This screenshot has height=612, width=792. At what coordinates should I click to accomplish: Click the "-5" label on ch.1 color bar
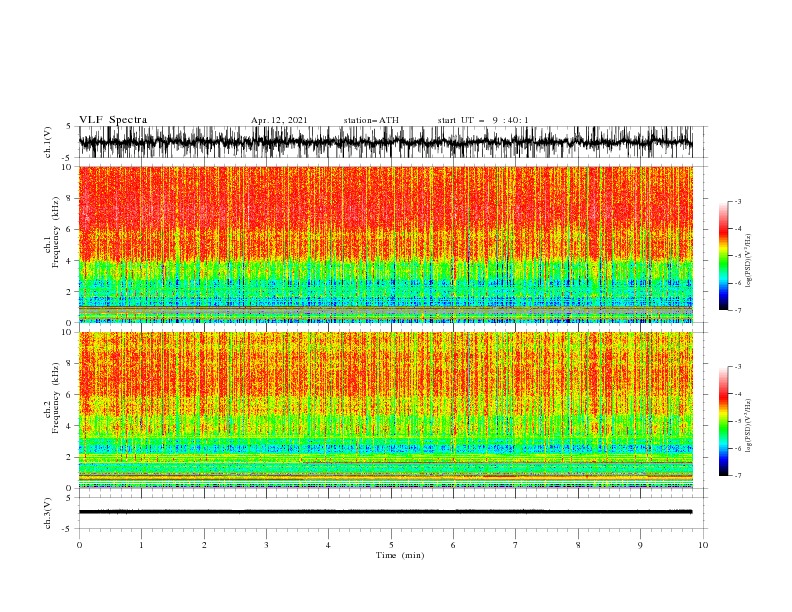(x=738, y=256)
